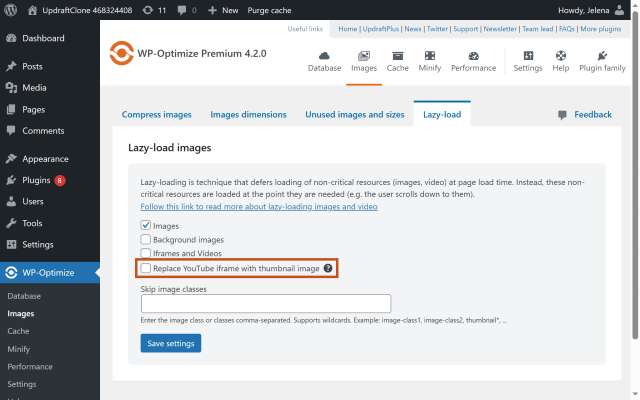Click the Comments icon in sidebar
640x400 pixels.
point(11,131)
